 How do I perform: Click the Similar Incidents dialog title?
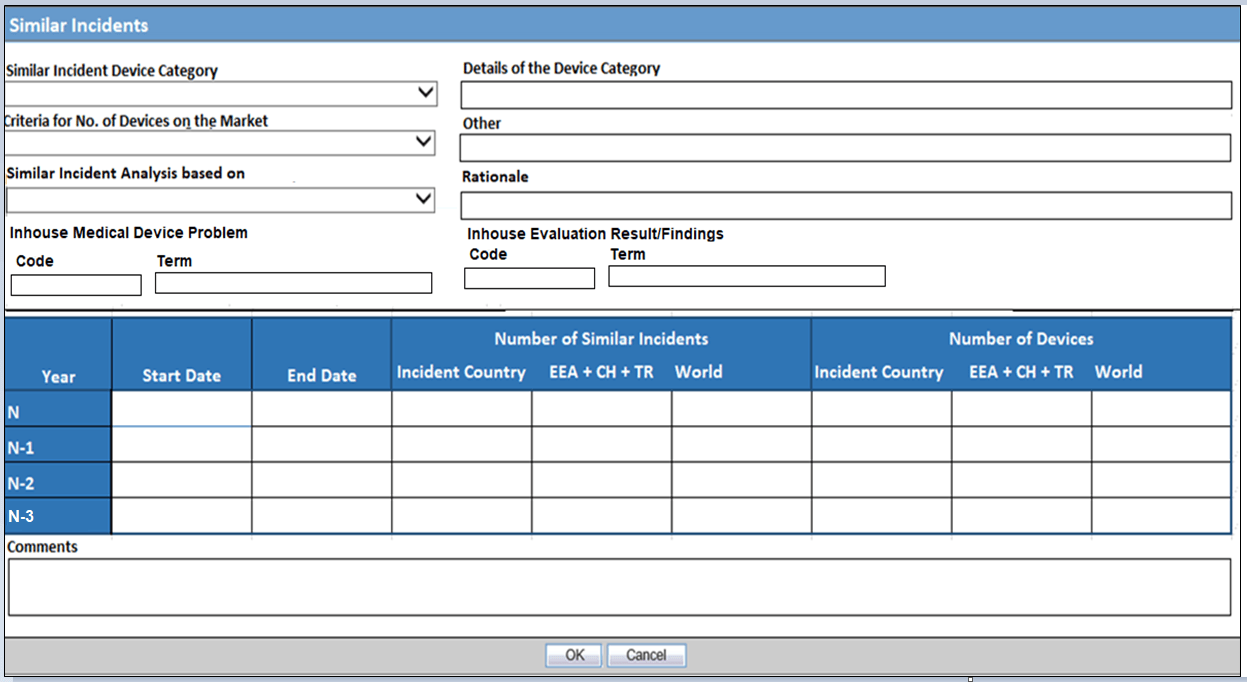(78, 25)
